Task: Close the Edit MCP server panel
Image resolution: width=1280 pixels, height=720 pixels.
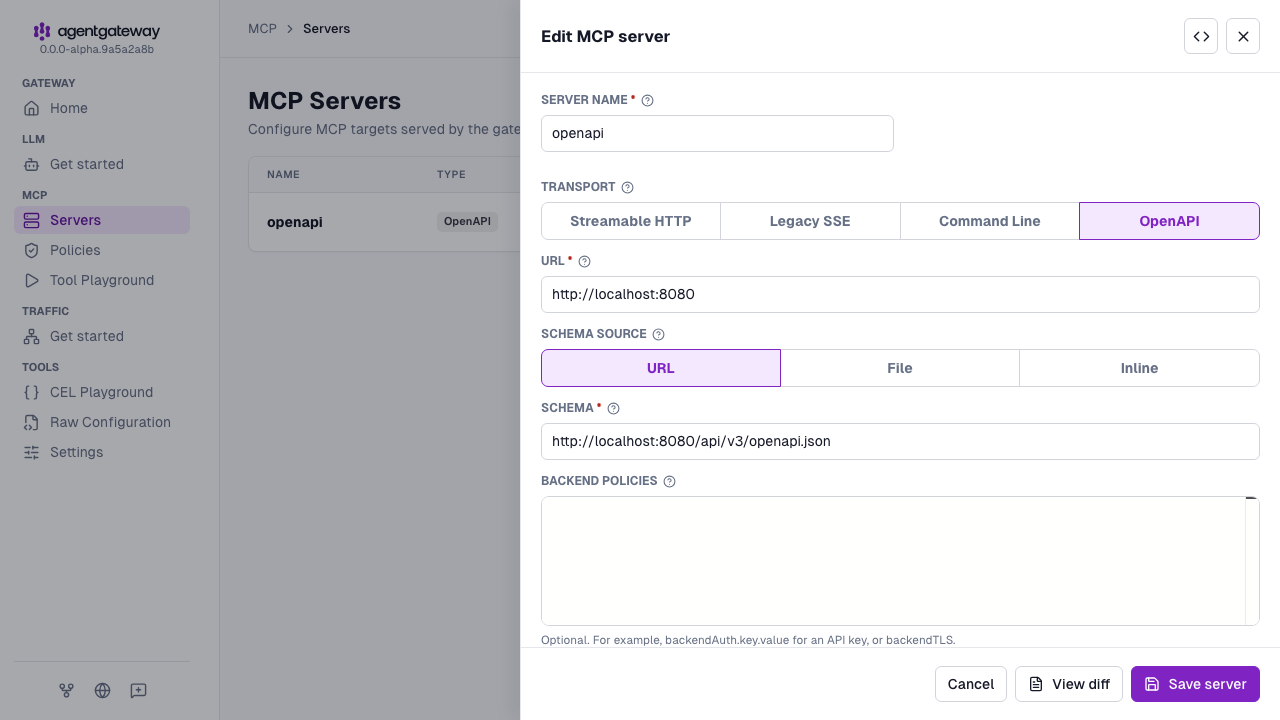Action: click(x=1243, y=36)
